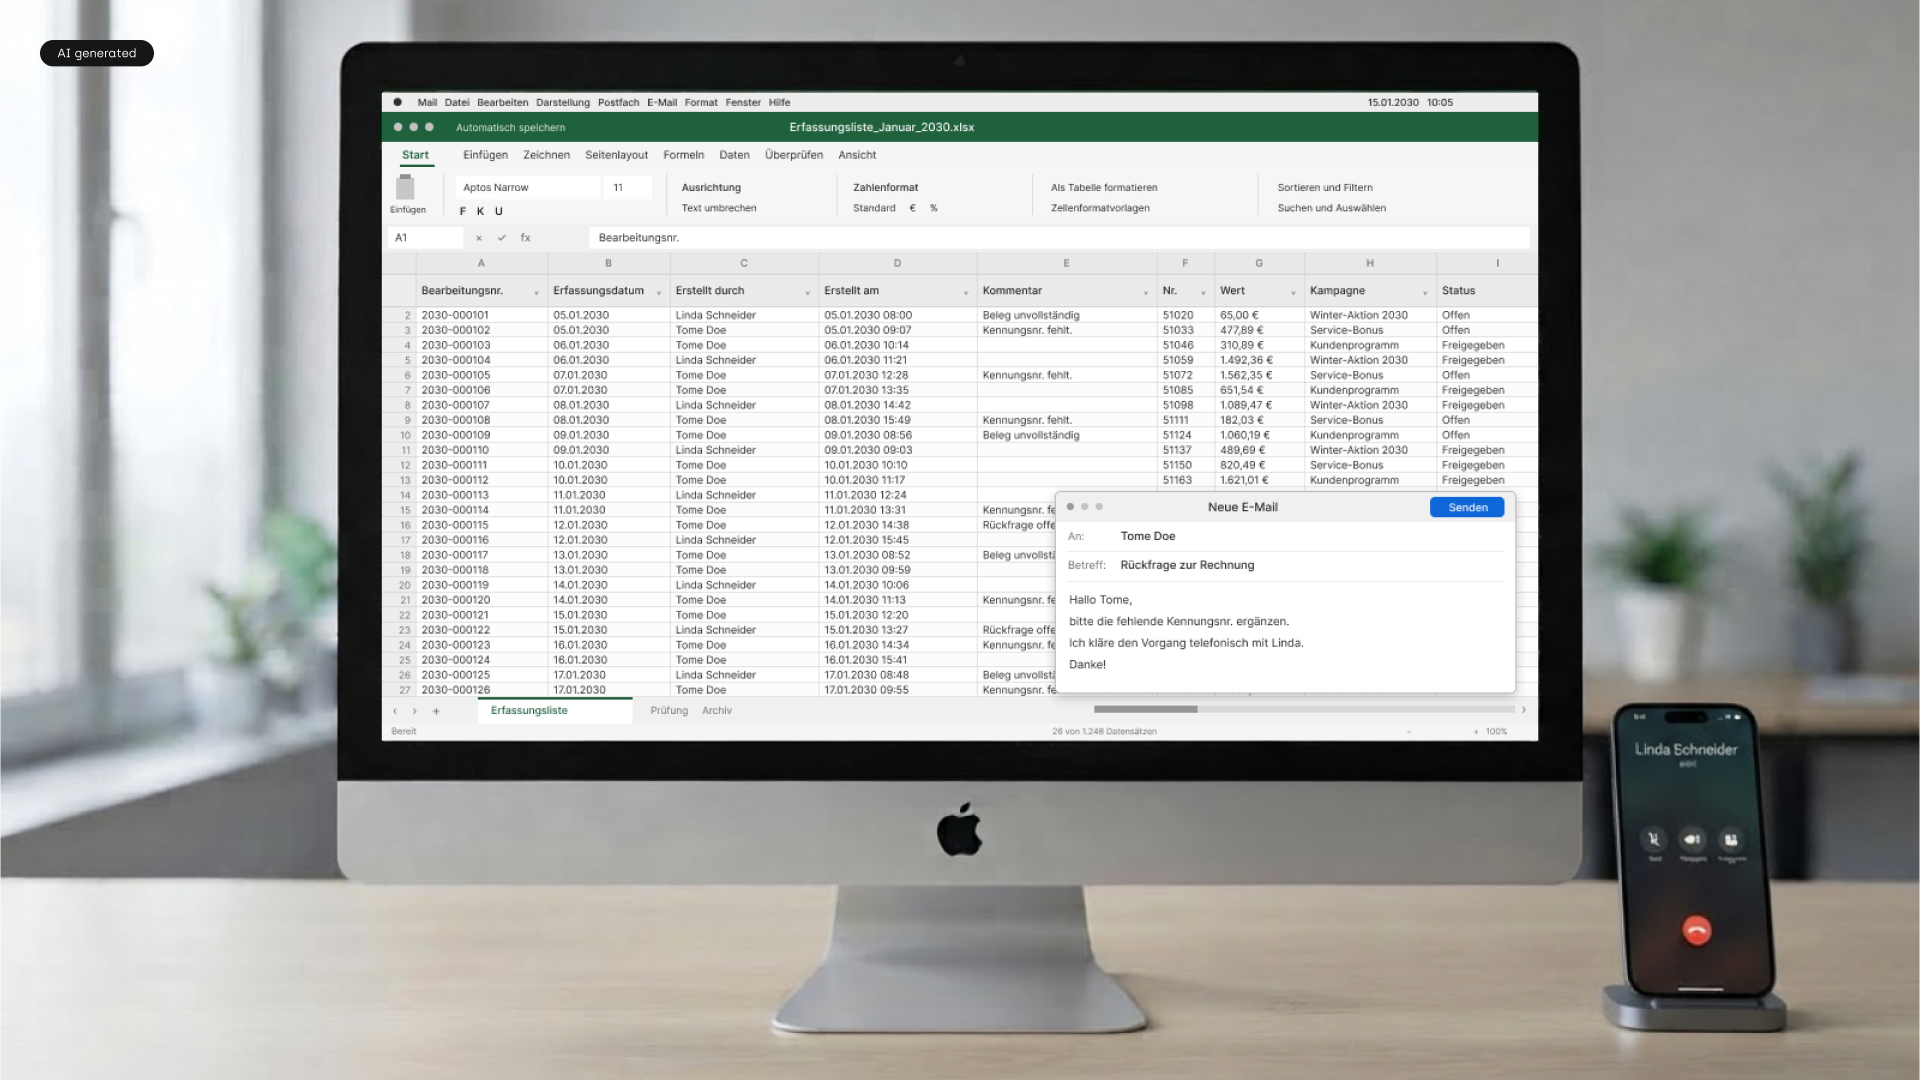This screenshot has height=1080, width=1920.
Task: End the call with the red hang-up button
Action: click(x=1696, y=930)
